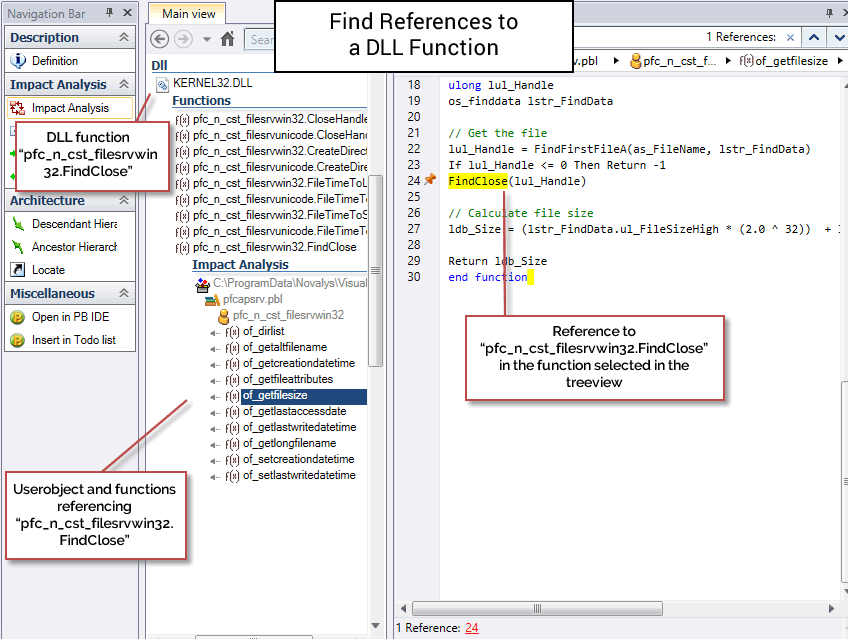Select of_getlastaccessdate in the tree
This screenshot has height=639, width=848.
[x=294, y=411]
